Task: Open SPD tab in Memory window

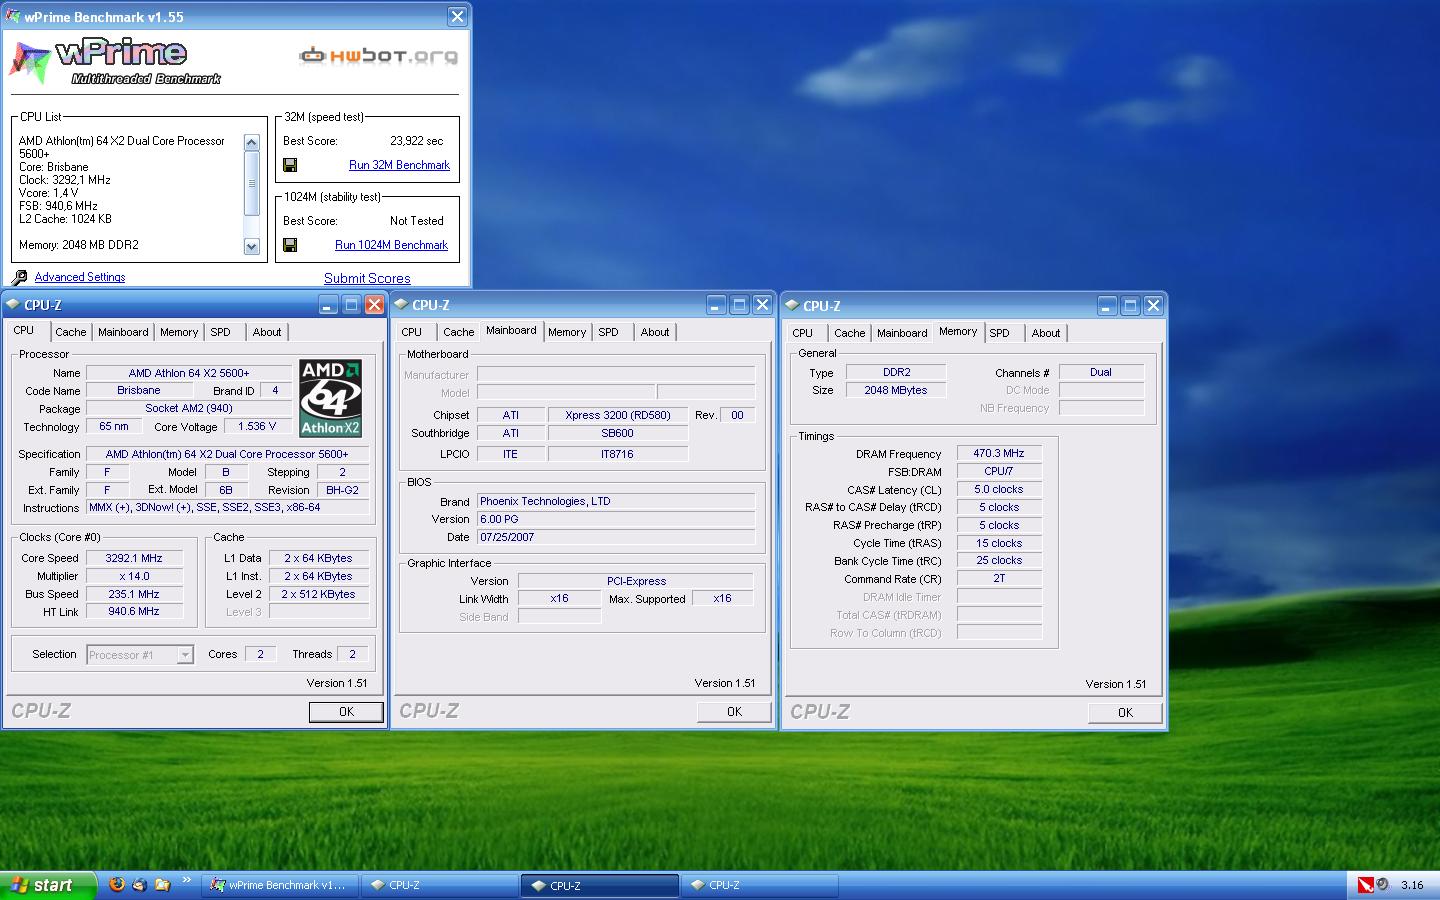Action: 1000,333
